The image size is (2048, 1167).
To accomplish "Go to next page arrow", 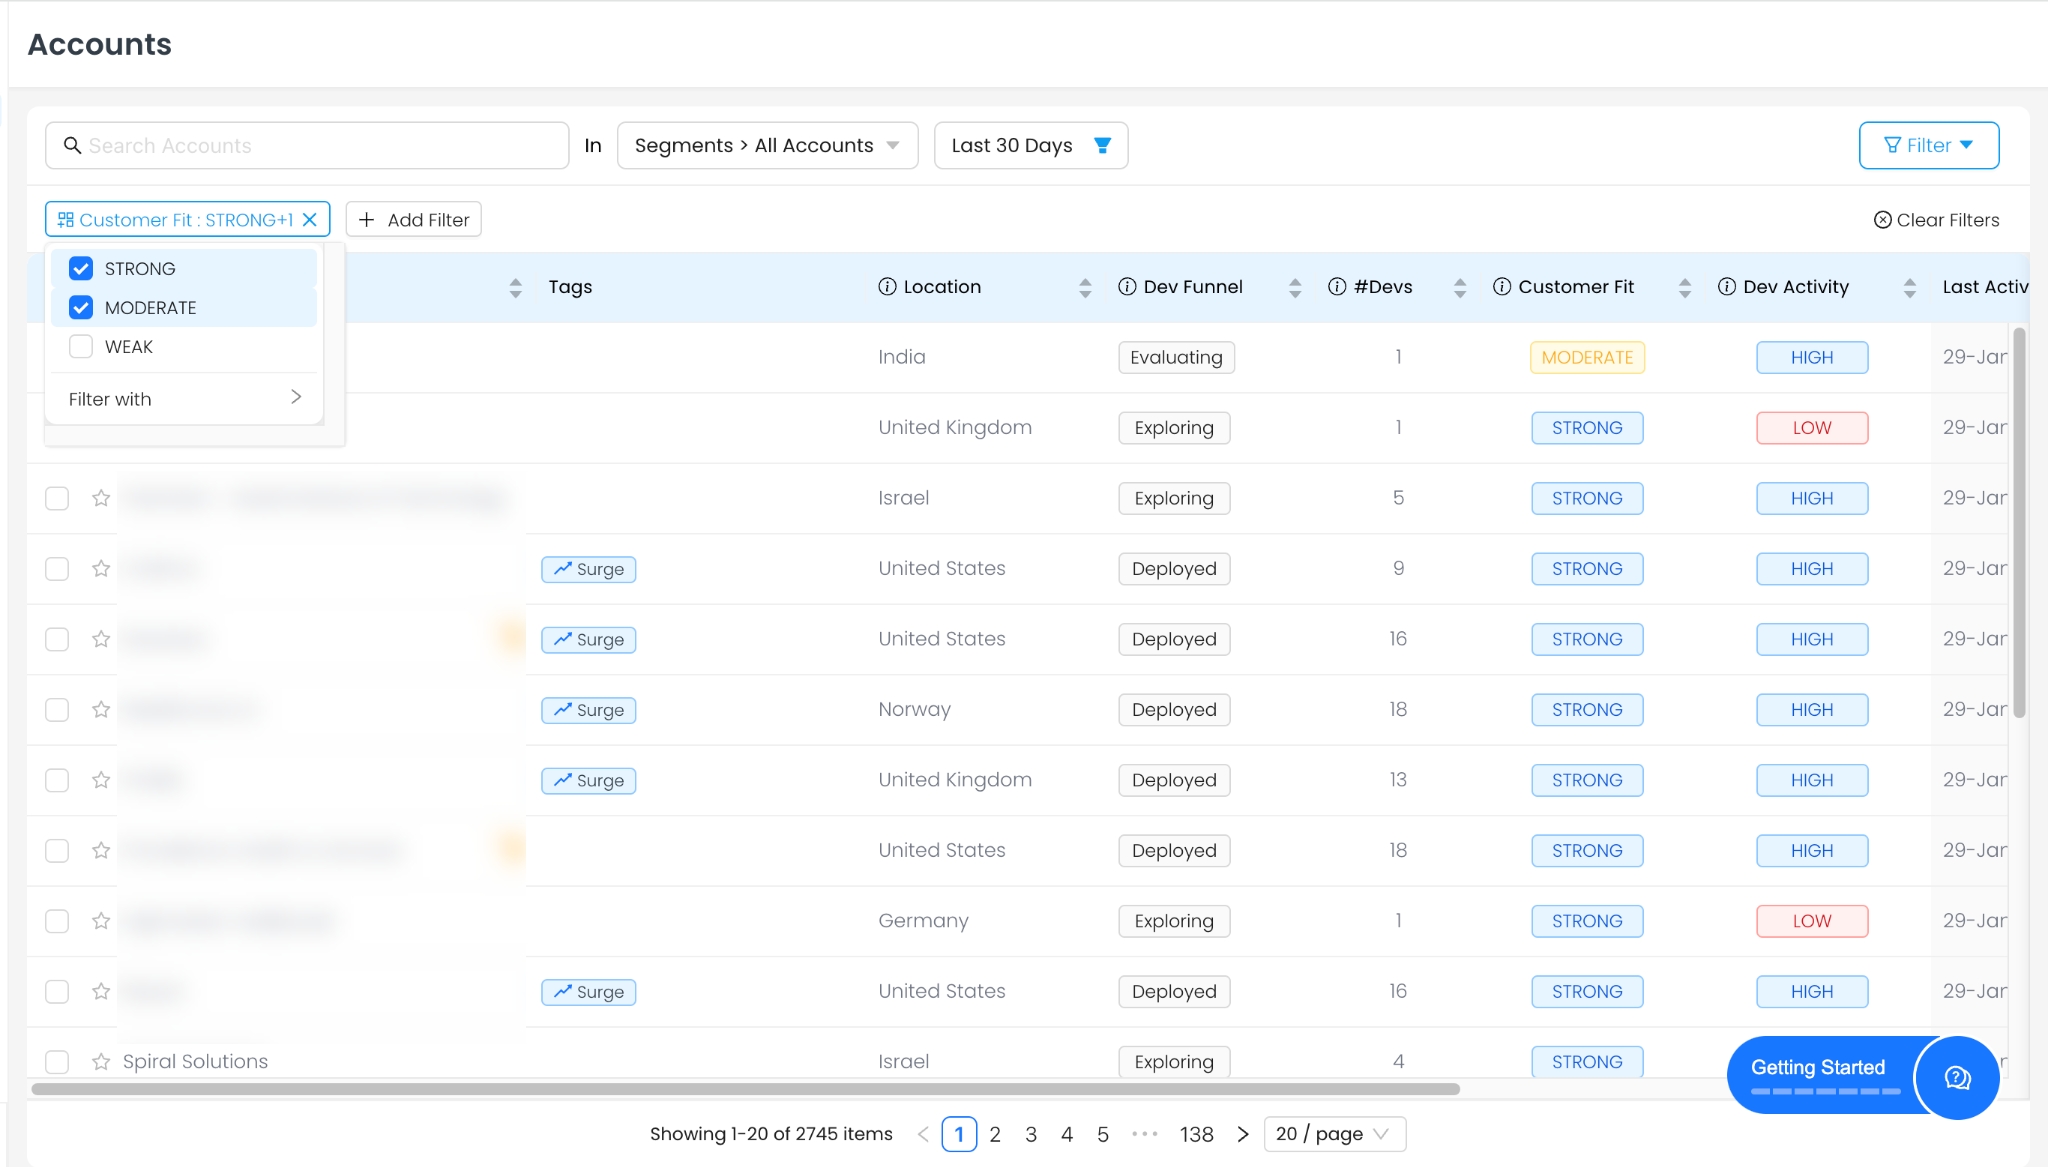I will pyautogui.click(x=1242, y=1134).
